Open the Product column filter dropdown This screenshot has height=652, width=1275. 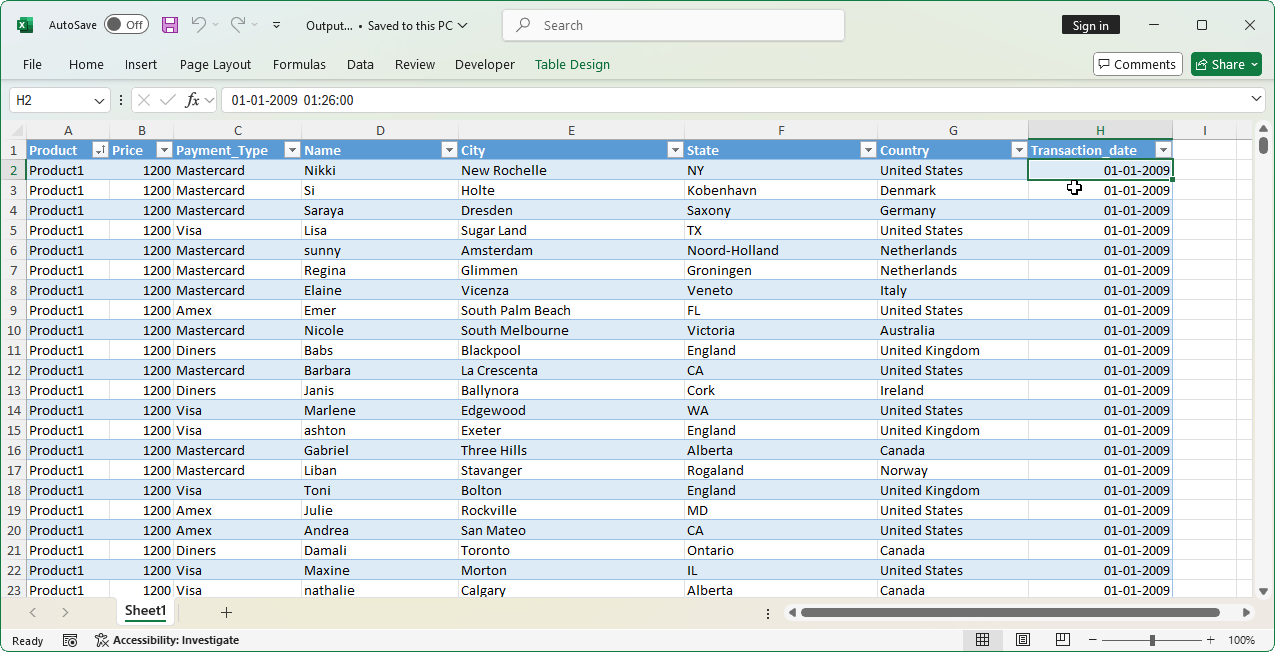(x=100, y=150)
